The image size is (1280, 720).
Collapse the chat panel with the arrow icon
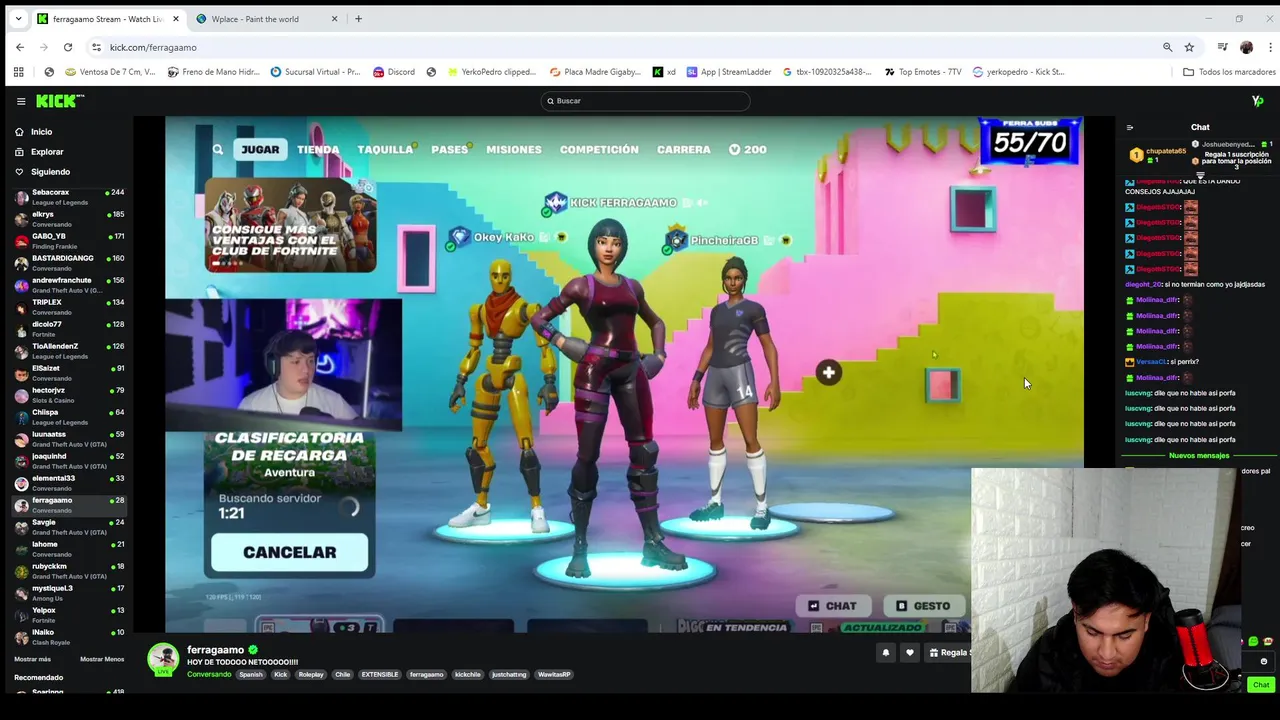(1130, 127)
